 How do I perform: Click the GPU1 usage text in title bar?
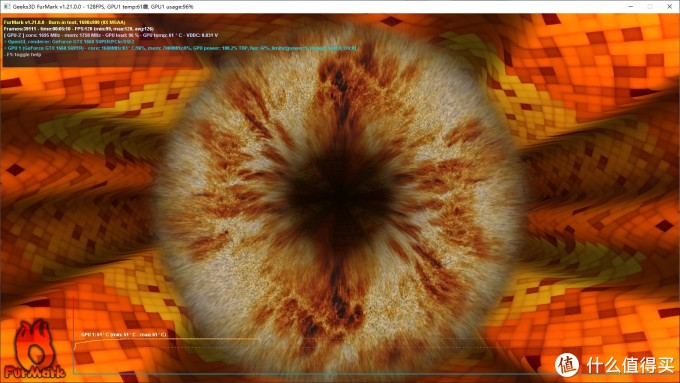point(172,7)
